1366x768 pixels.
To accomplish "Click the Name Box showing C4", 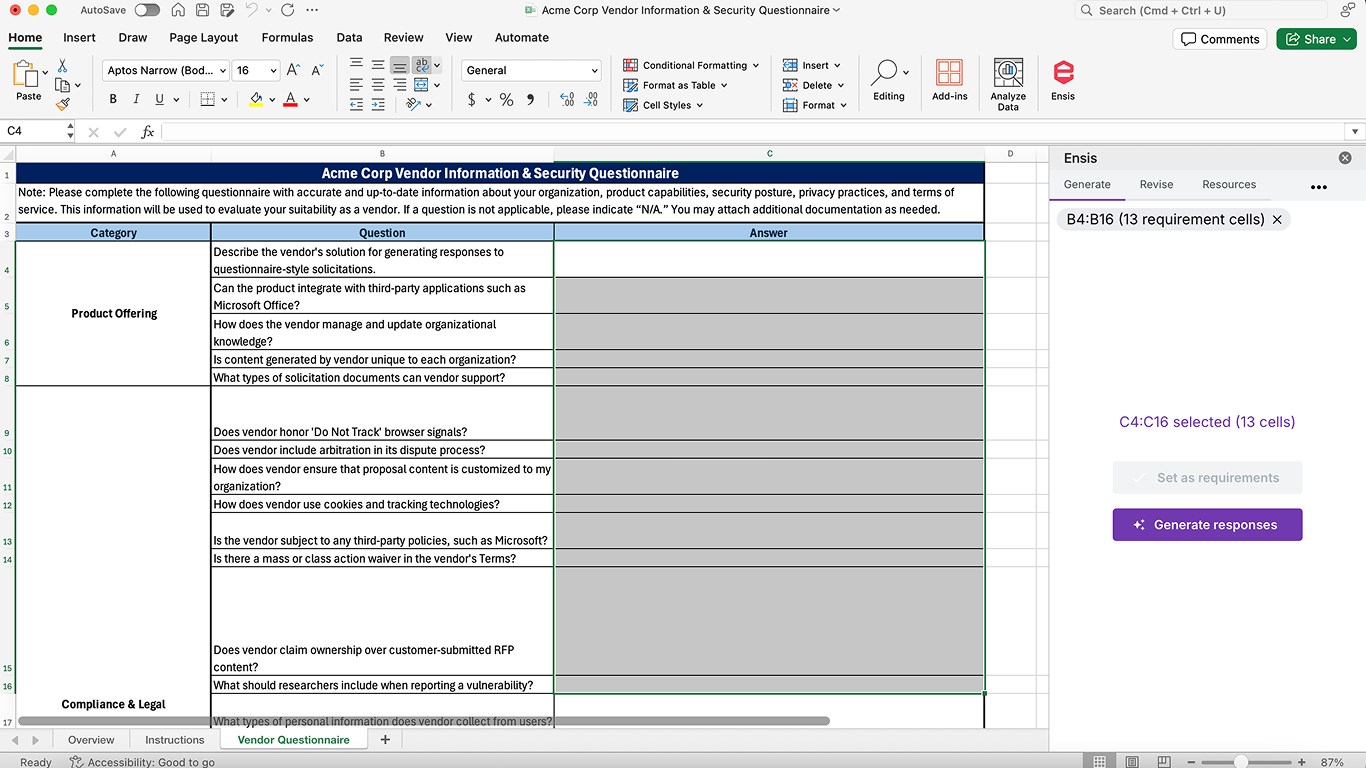I will (x=36, y=131).
